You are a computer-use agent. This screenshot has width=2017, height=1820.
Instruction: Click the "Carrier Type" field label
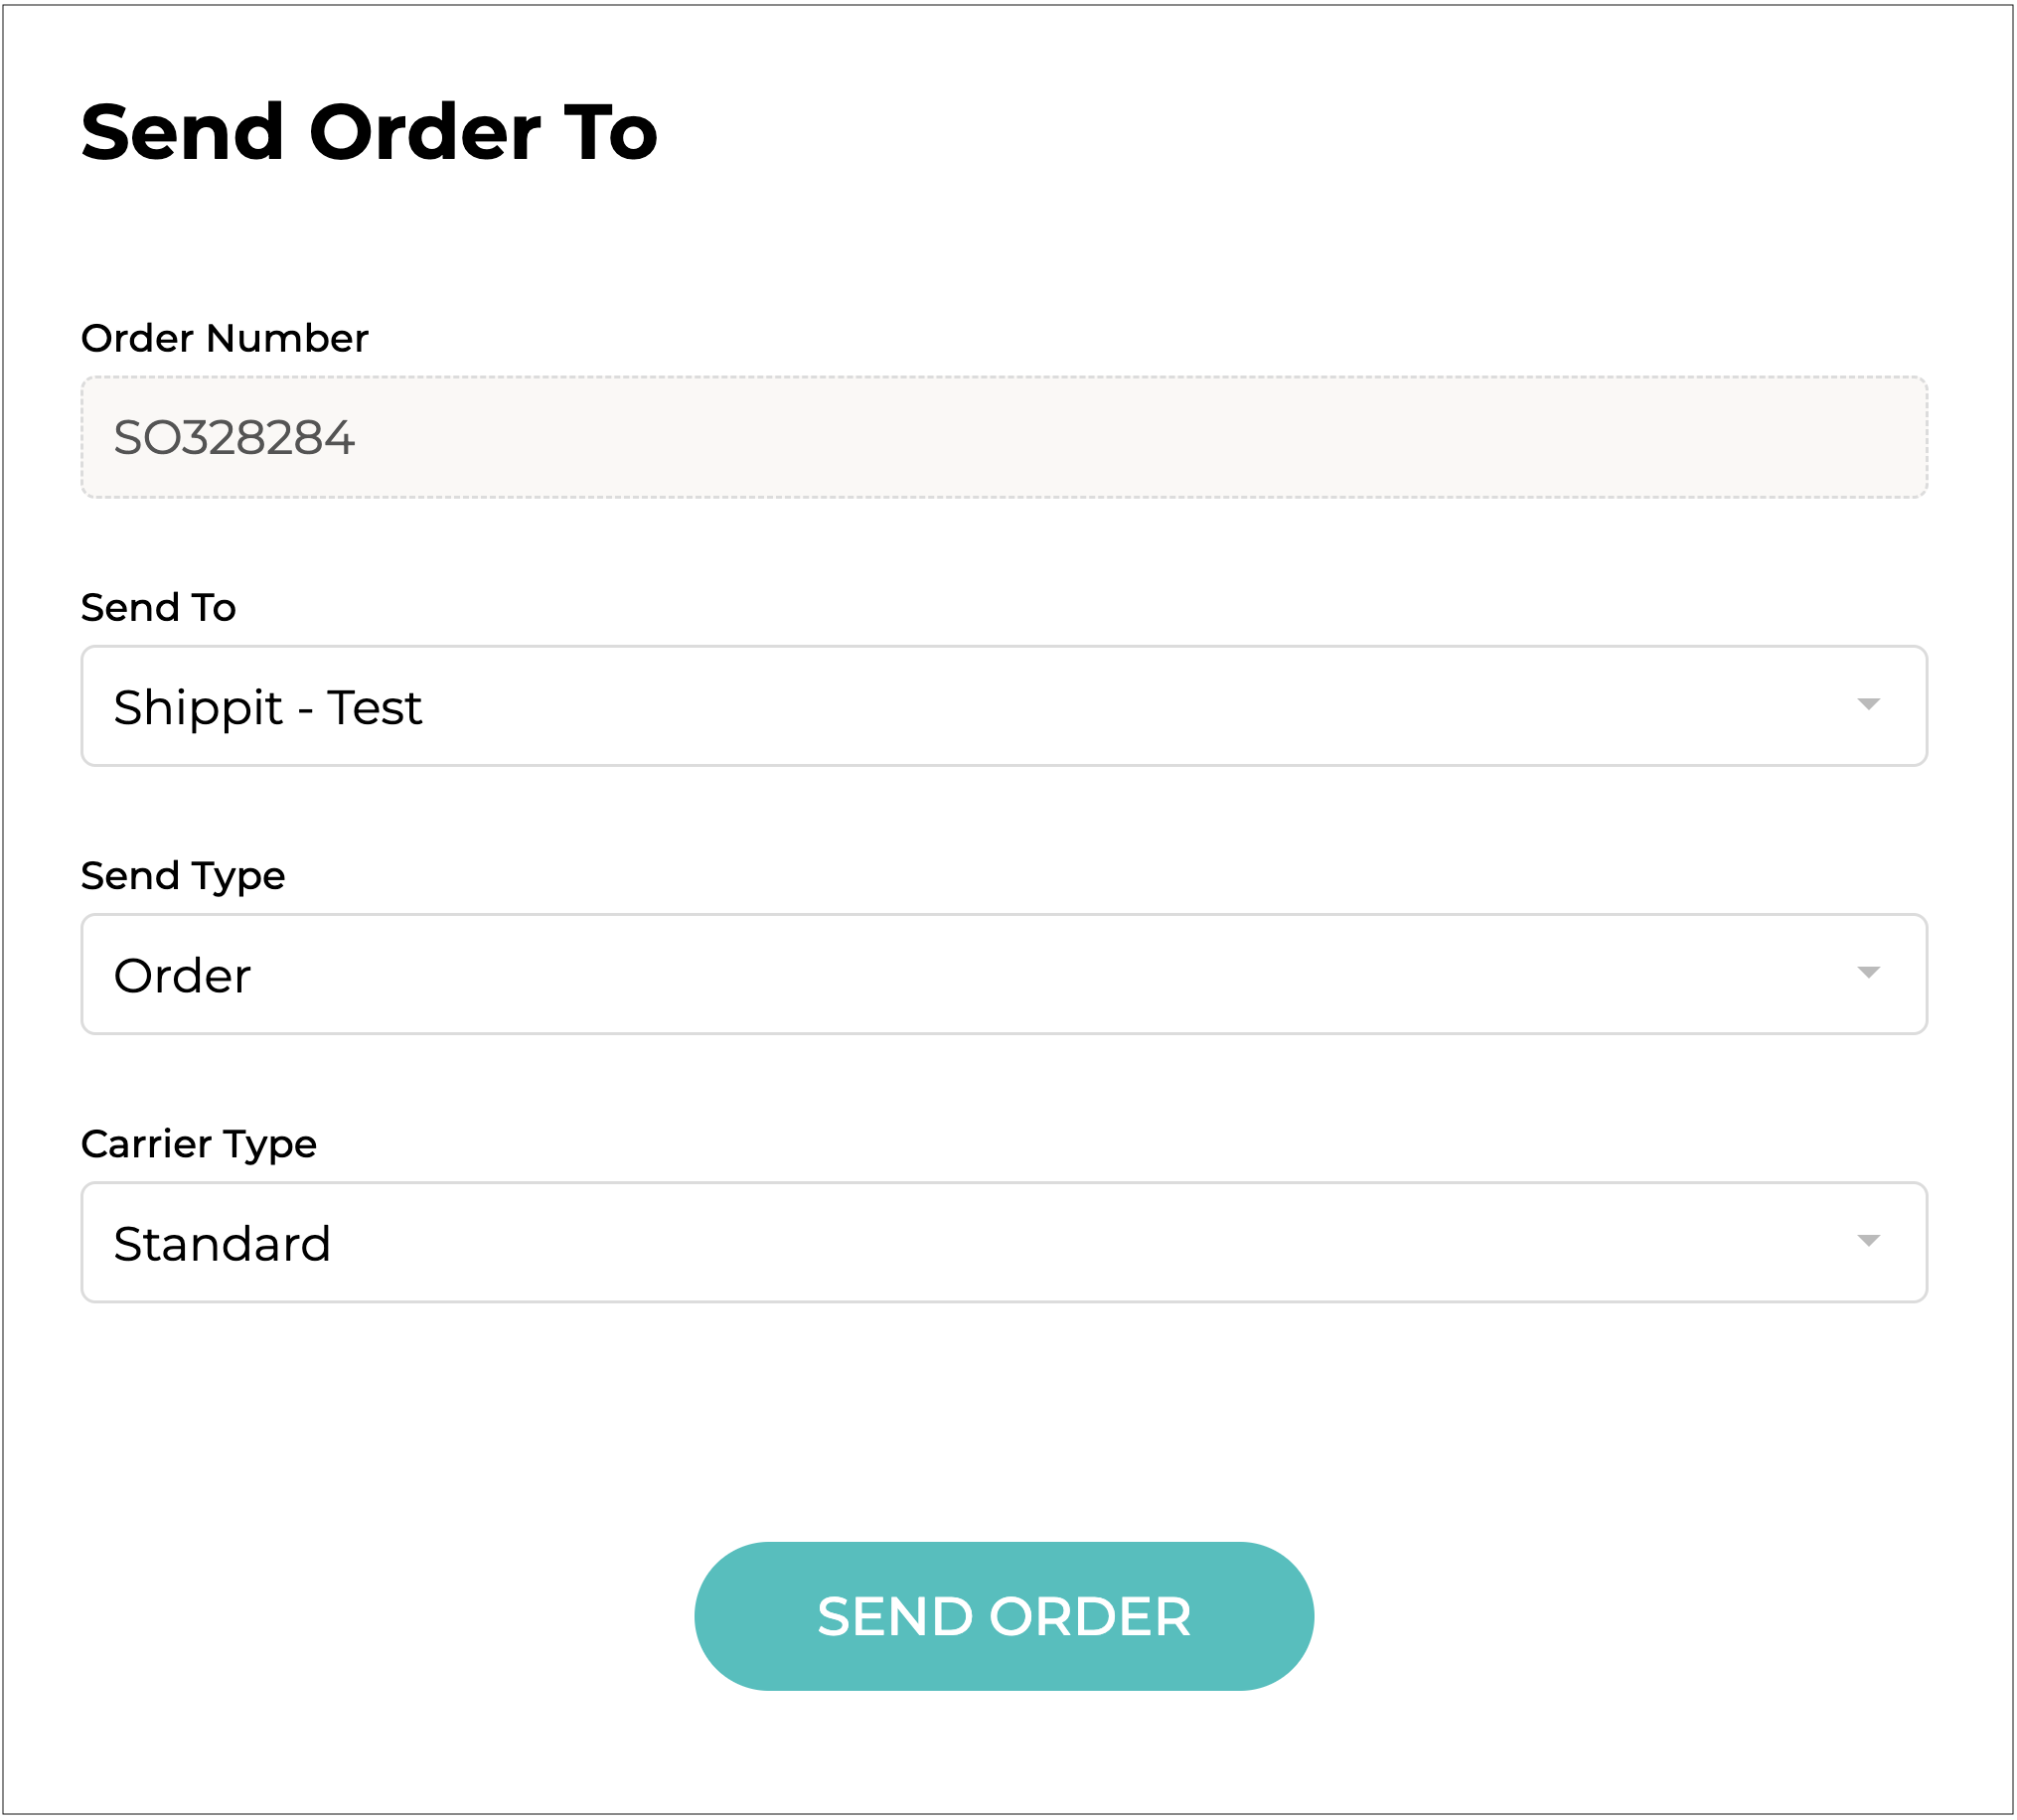point(198,1143)
